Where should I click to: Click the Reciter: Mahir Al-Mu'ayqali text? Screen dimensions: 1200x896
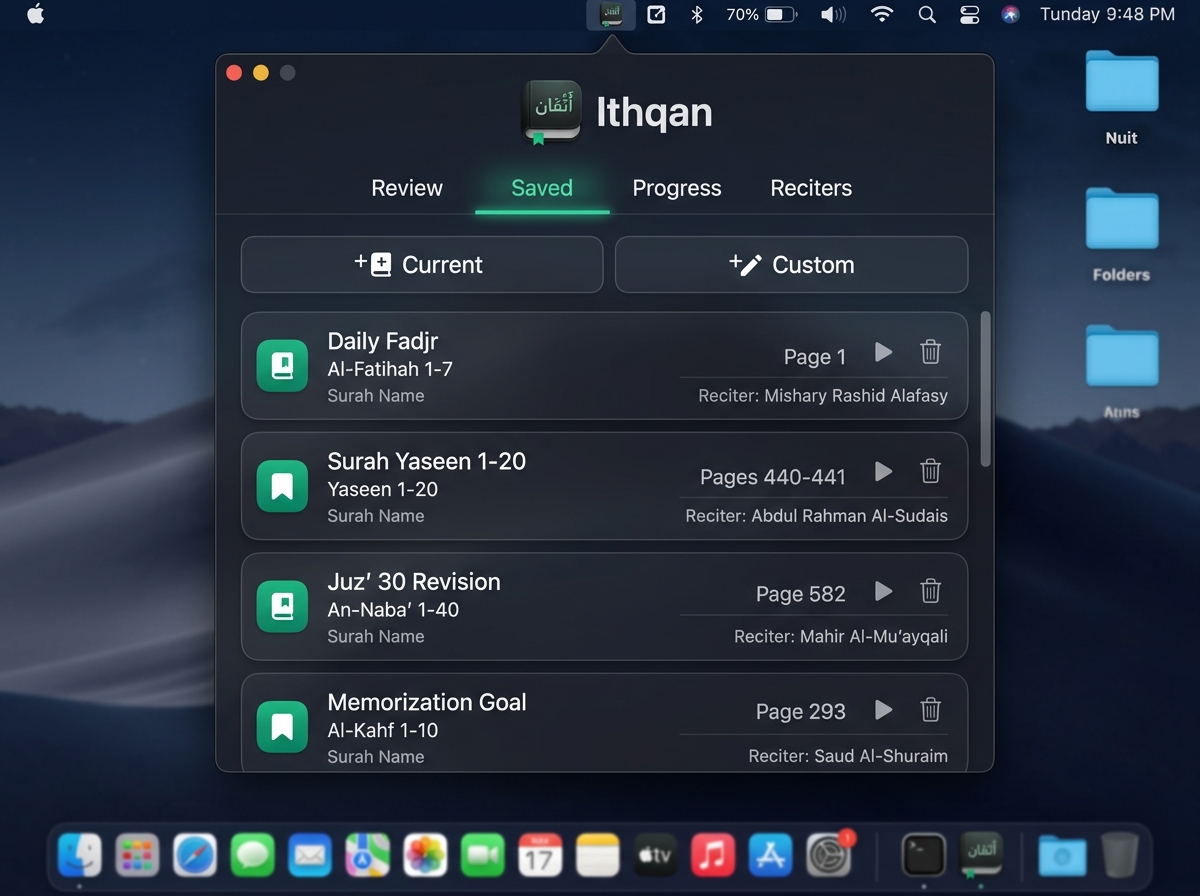pyautogui.click(x=841, y=636)
